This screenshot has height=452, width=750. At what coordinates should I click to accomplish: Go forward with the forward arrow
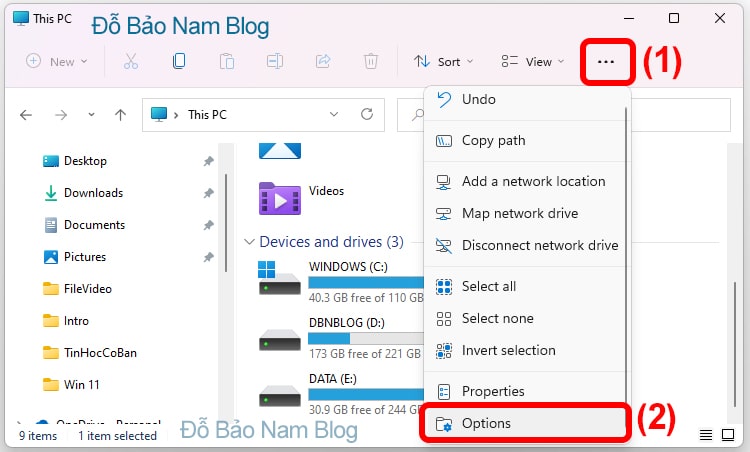61,115
